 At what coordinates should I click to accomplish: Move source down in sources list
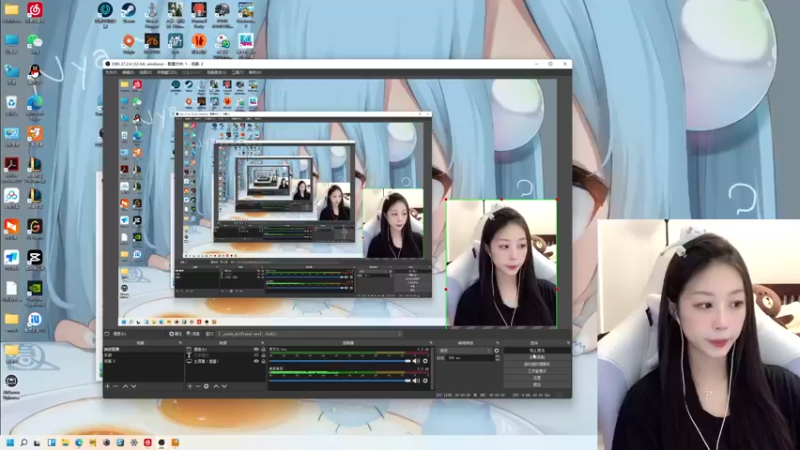tap(224, 386)
